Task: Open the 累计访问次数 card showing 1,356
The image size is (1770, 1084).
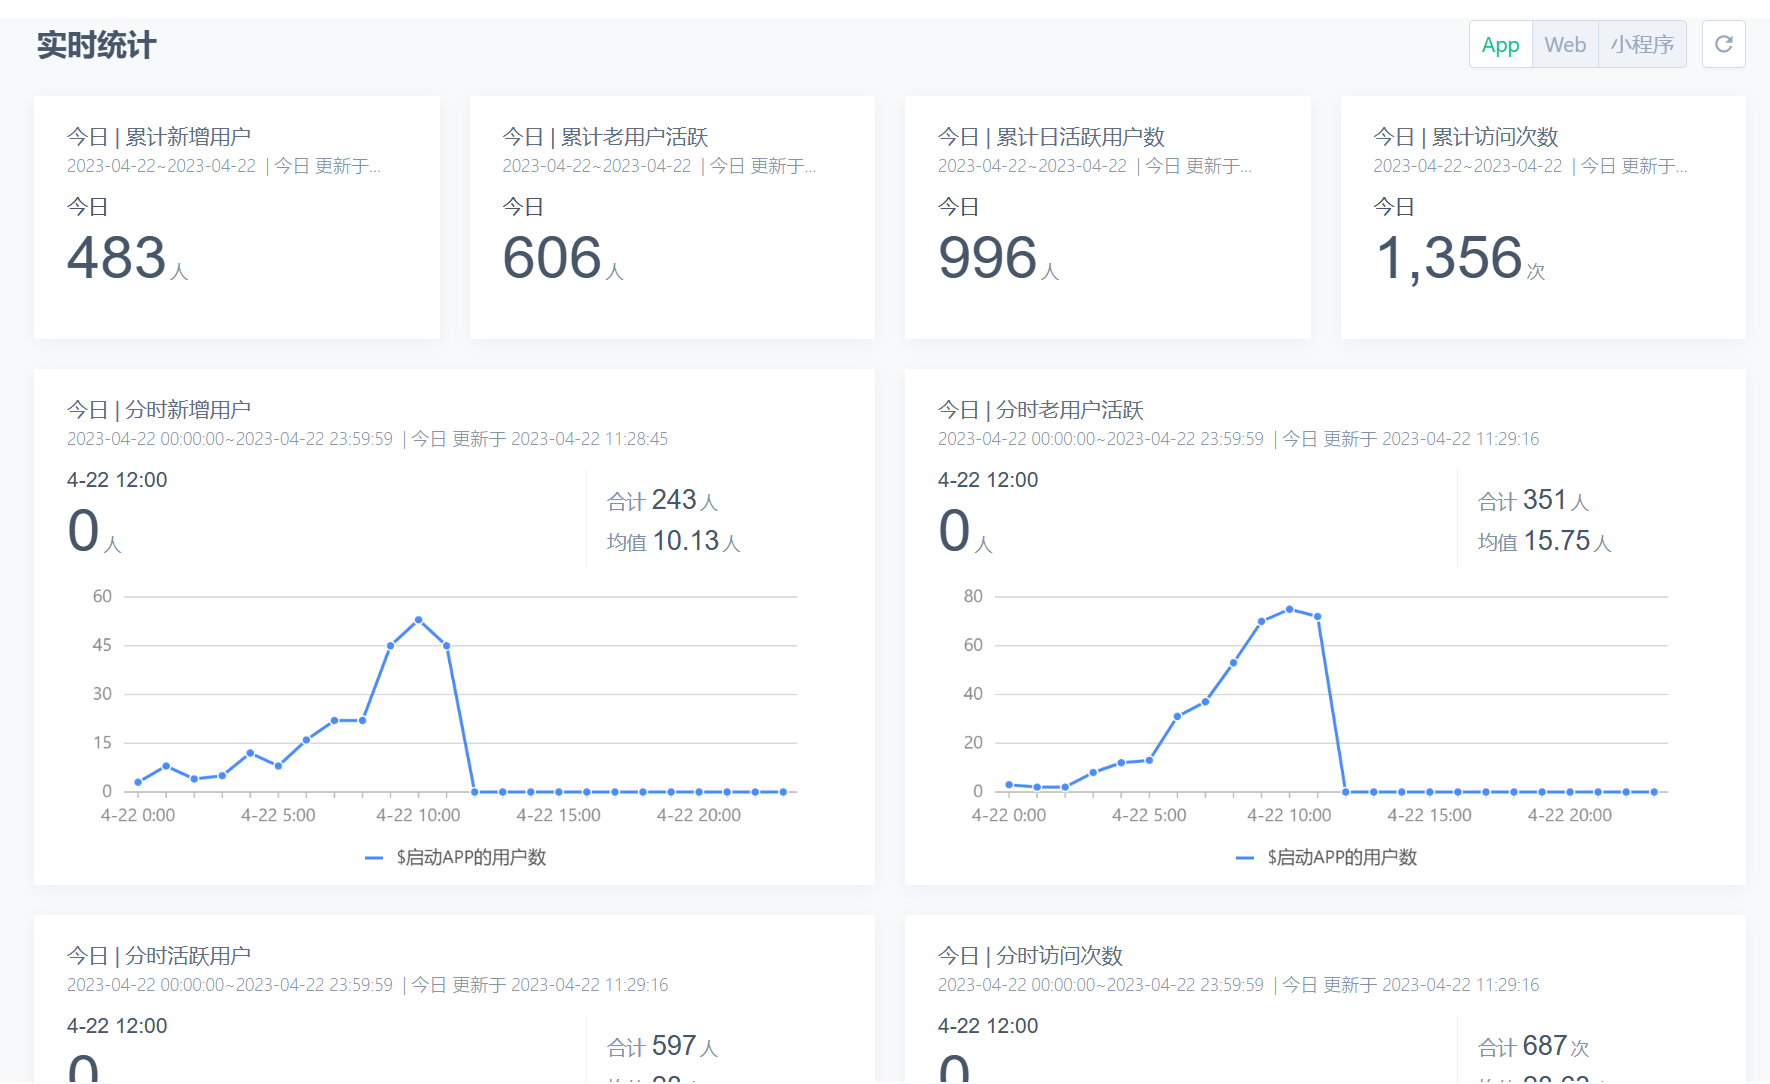Action: point(1543,217)
